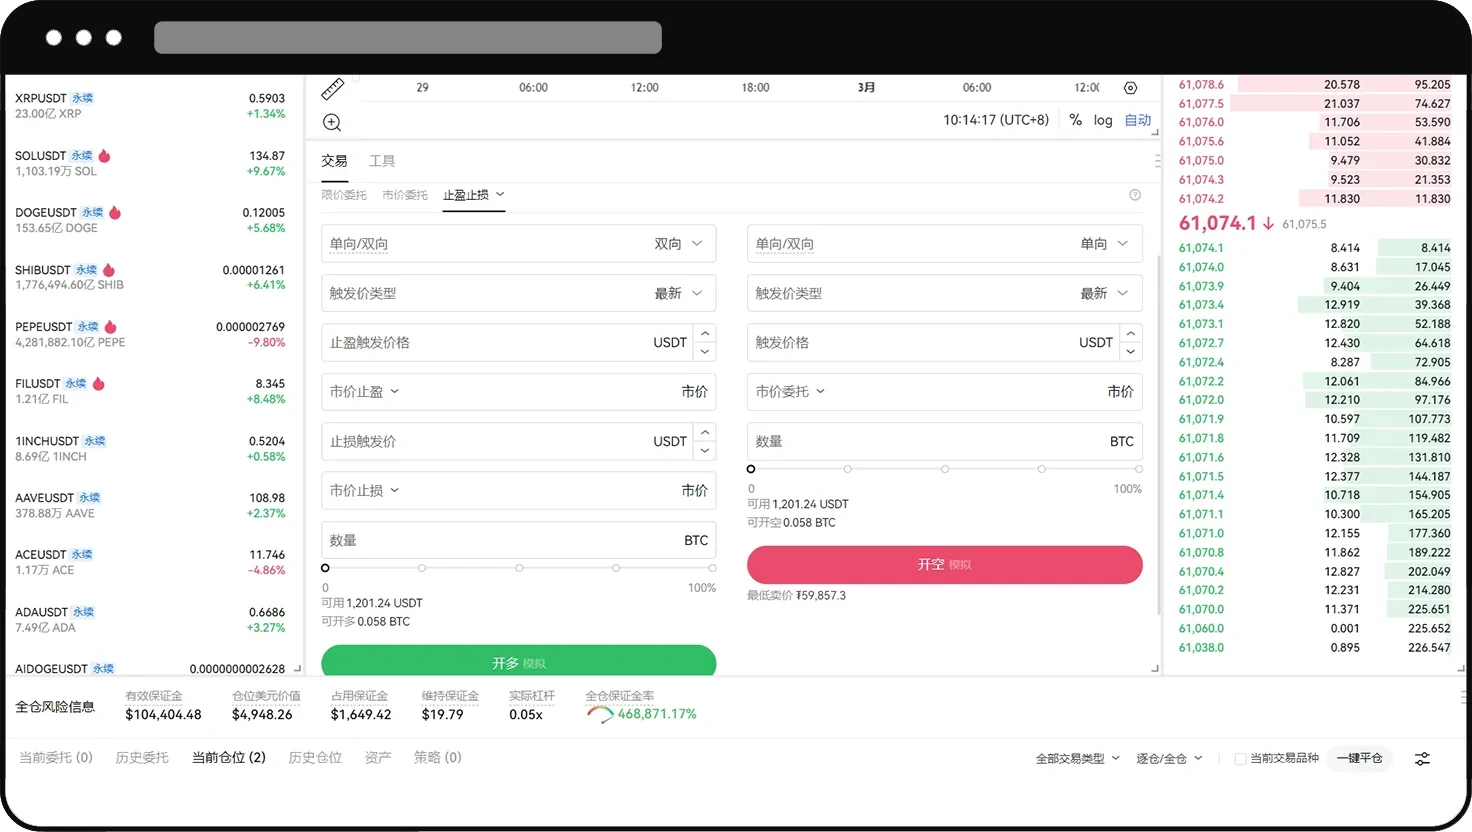Click the flame icon next to FILUSDT
Image resolution: width=1472 pixels, height=832 pixels.
pos(98,384)
